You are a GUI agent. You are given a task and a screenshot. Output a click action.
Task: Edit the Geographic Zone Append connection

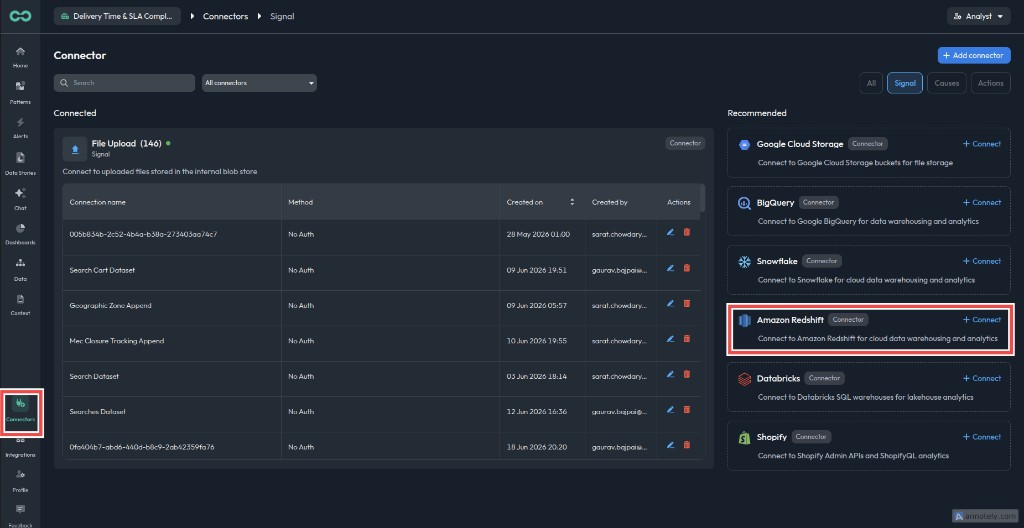[x=670, y=303]
